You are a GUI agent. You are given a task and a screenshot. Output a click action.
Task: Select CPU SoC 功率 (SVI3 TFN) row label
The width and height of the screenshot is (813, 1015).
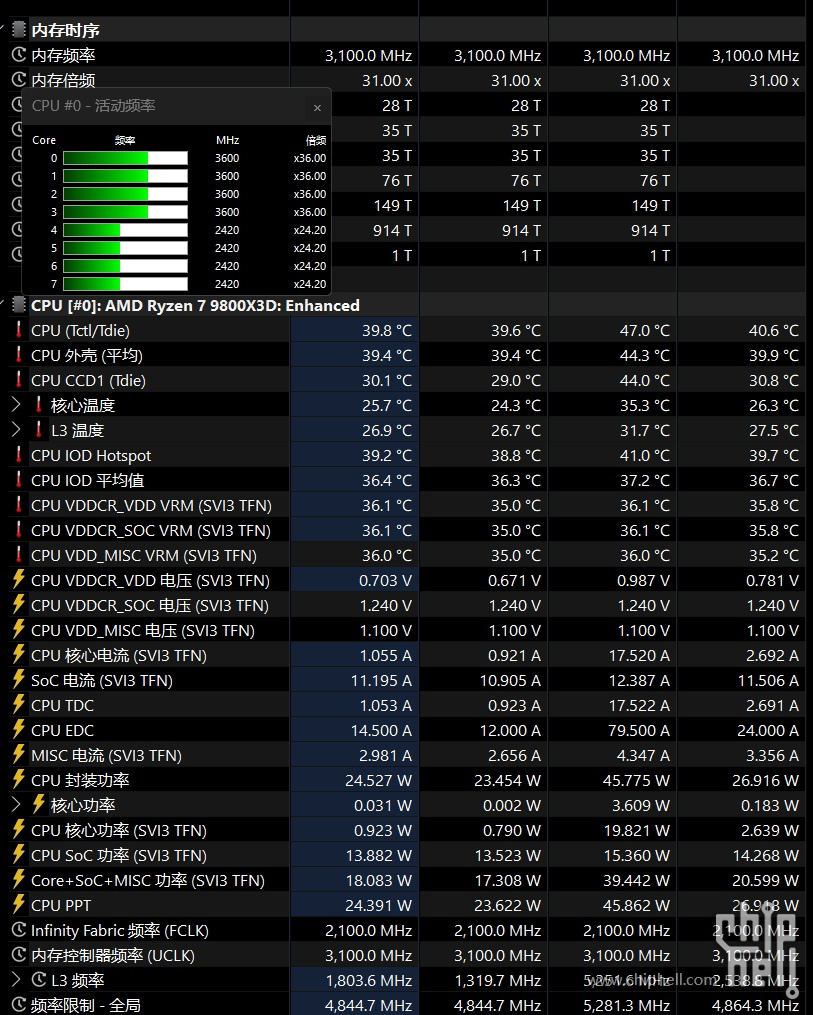(118, 855)
